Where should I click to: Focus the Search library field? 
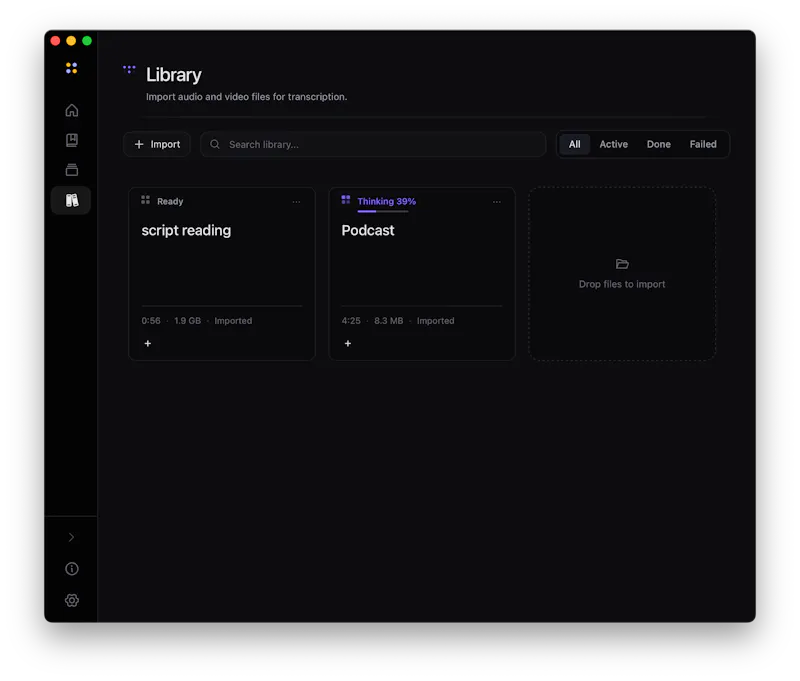(x=373, y=144)
